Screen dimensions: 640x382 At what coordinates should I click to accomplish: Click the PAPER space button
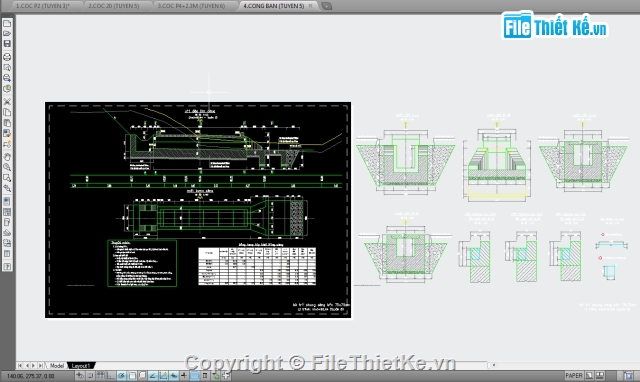pos(574,375)
